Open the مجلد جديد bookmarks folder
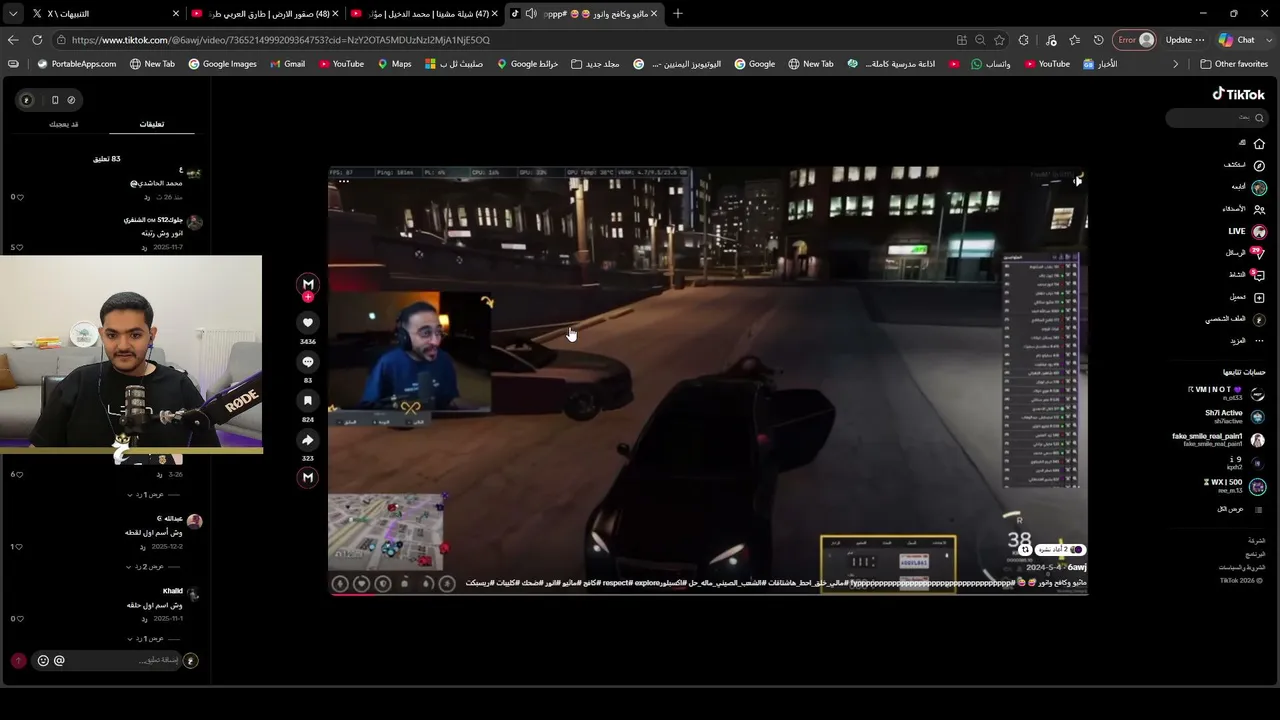Screen dimensions: 1280x720 [595, 64]
